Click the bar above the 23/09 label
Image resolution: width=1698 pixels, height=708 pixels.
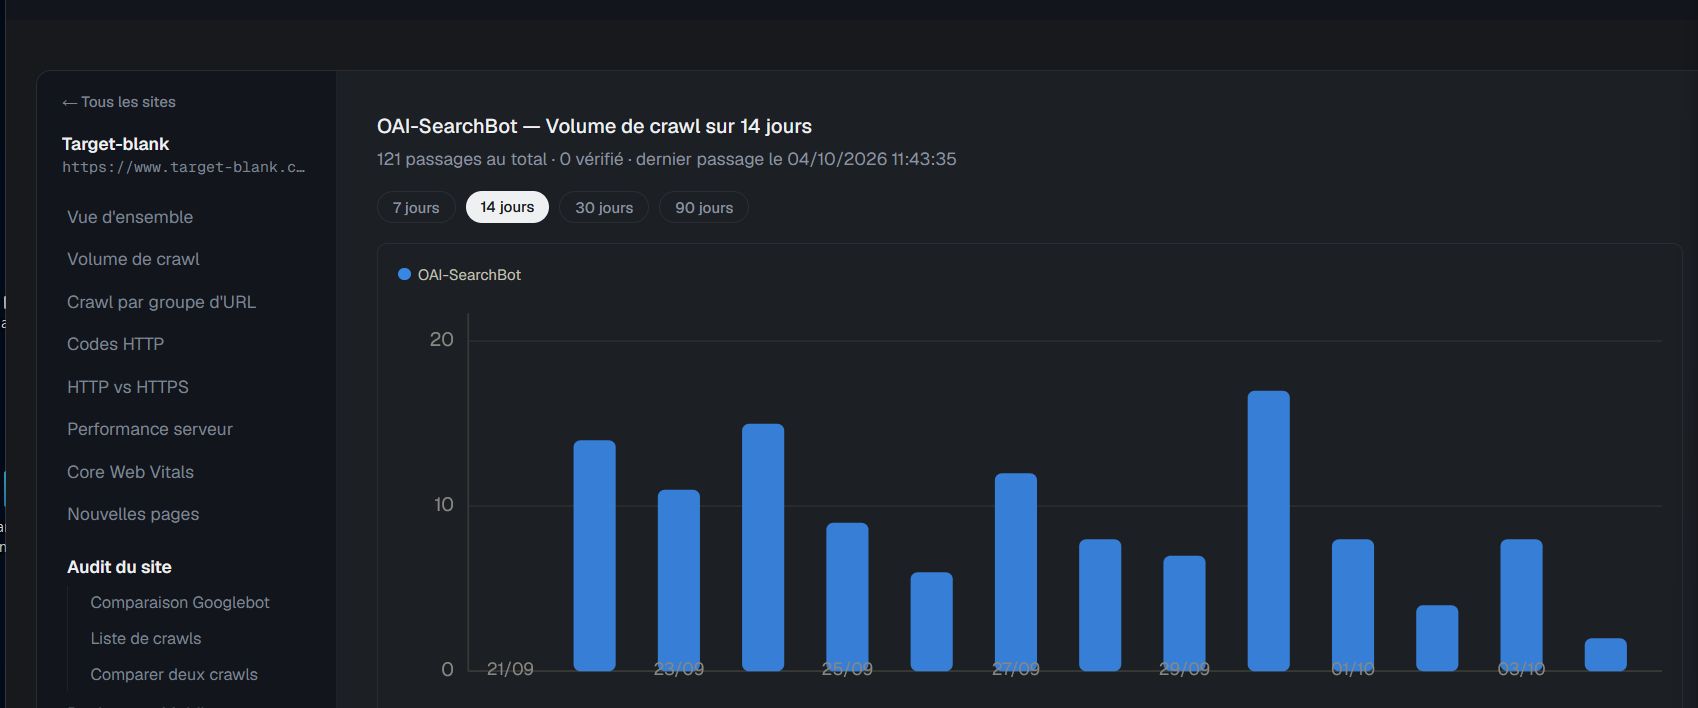pos(679,580)
